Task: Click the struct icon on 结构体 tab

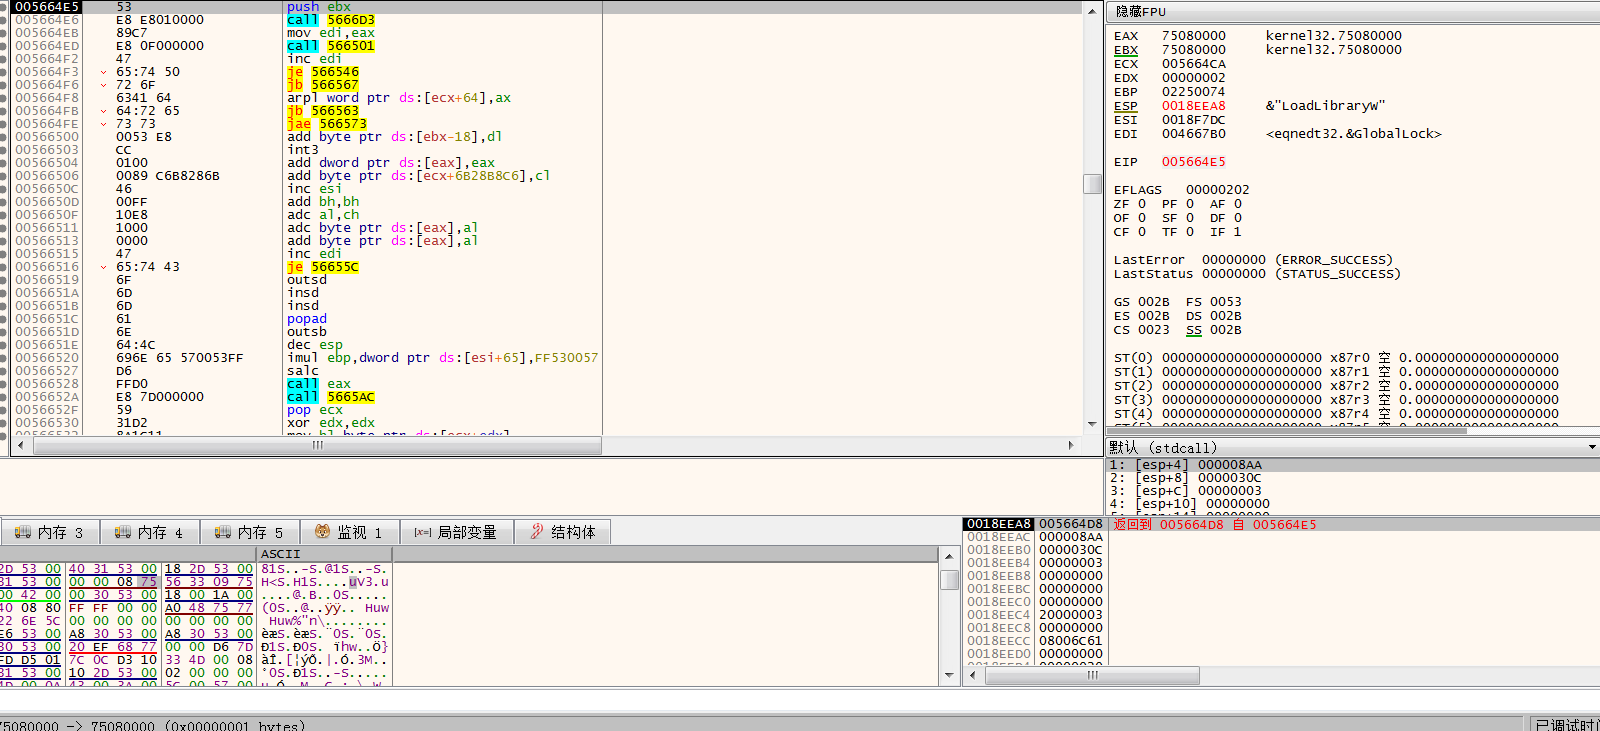Action: 536,532
